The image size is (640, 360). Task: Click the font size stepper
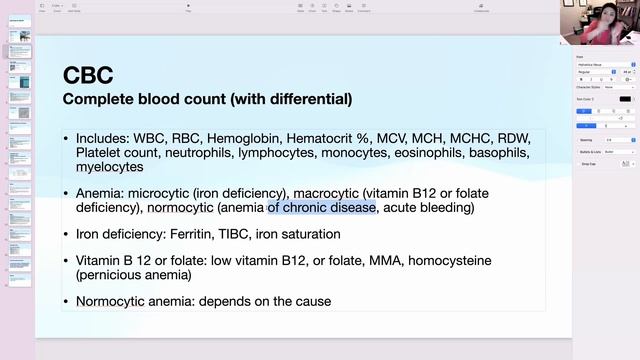click(634, 72)
